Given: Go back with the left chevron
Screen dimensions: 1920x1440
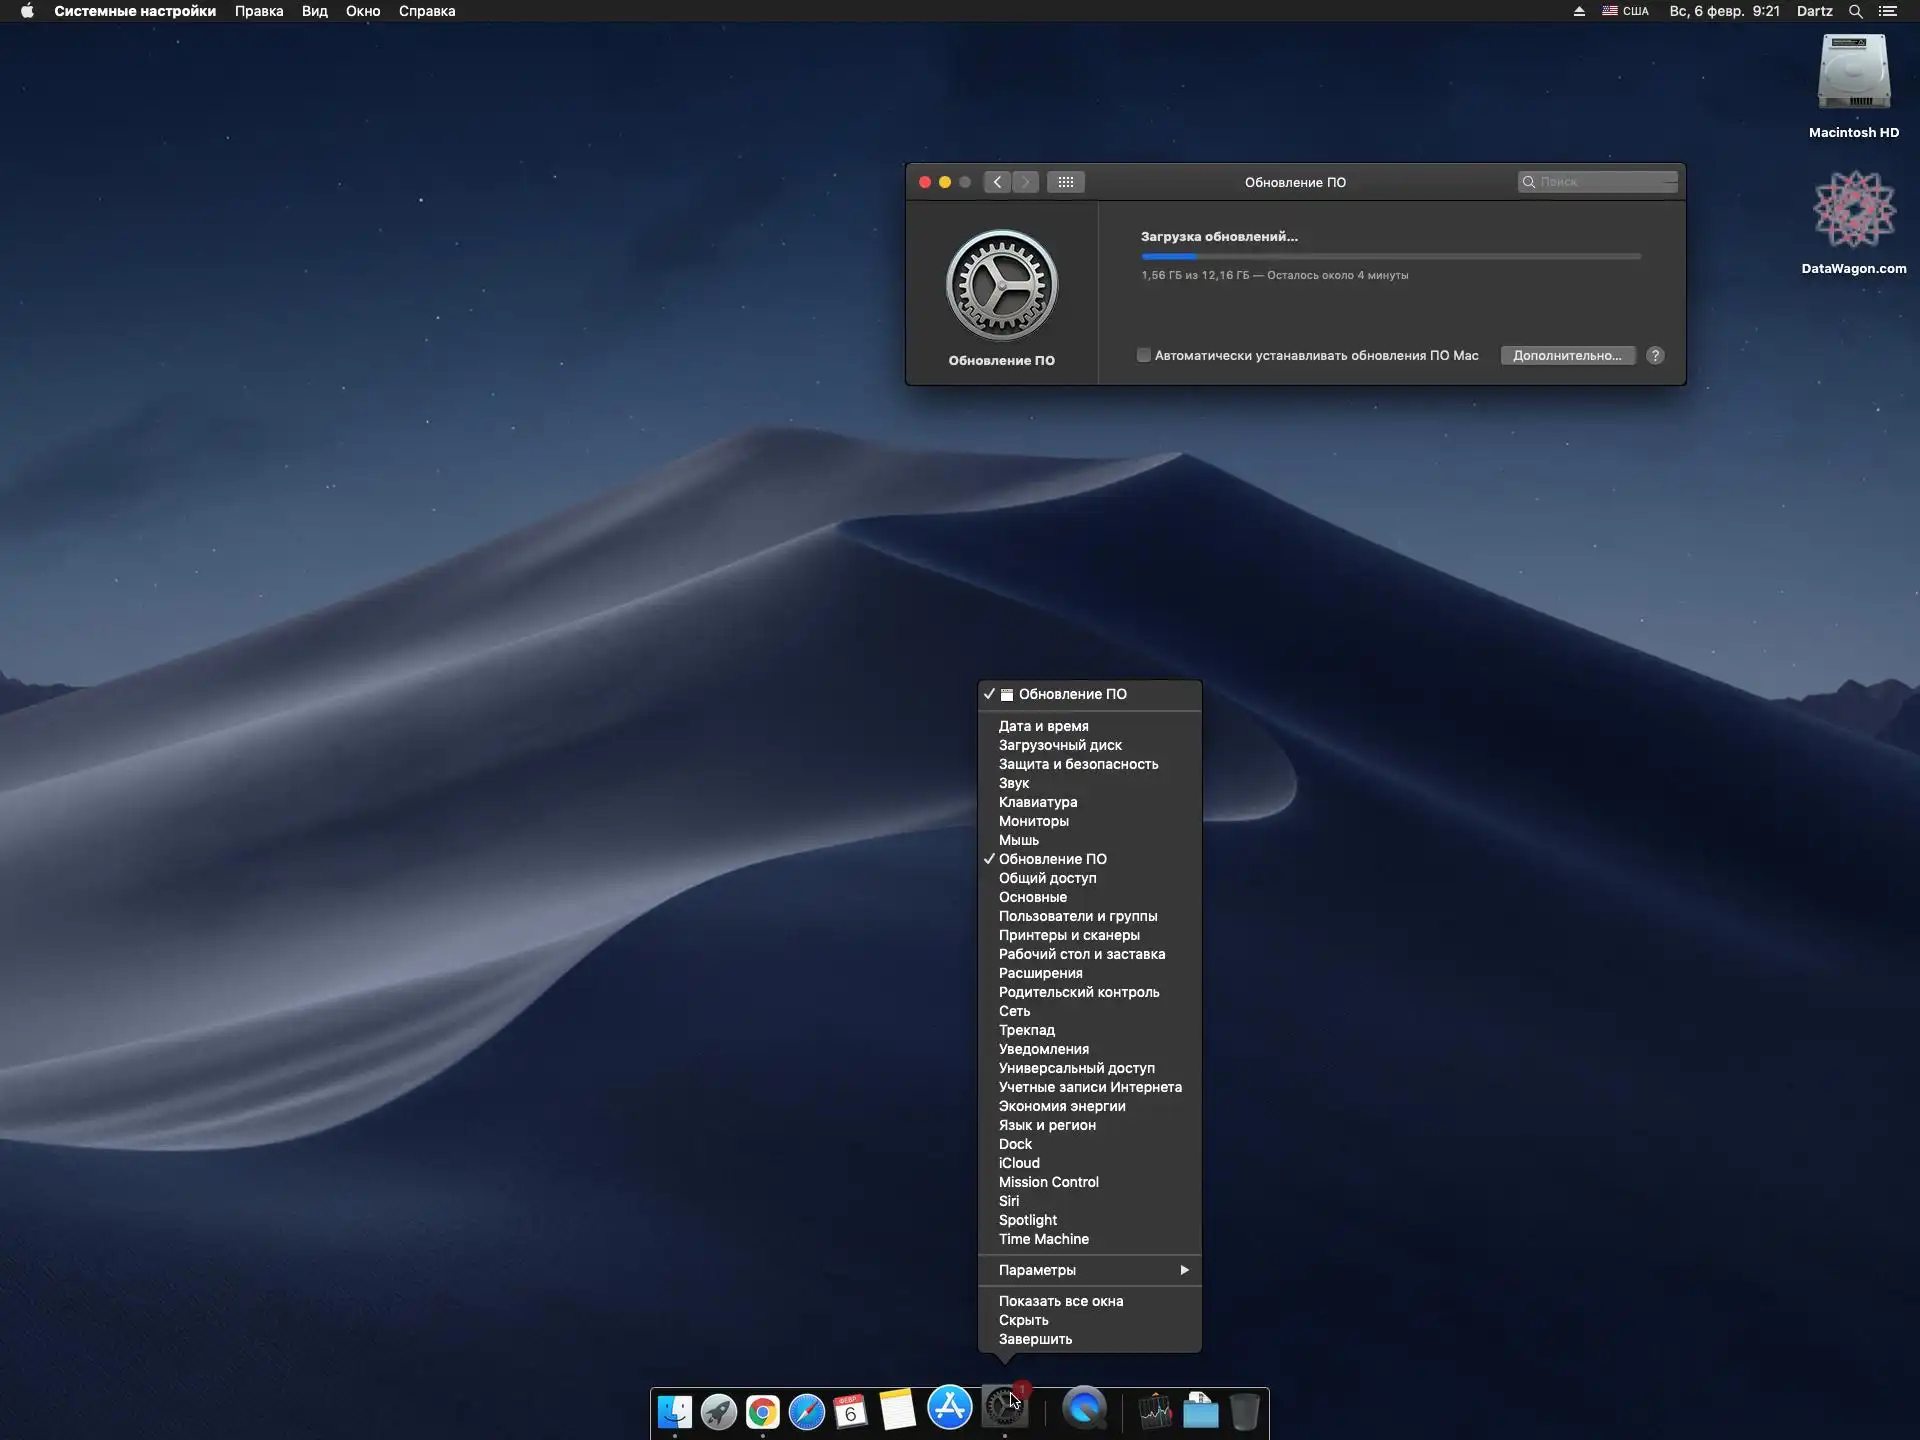Looking at the screenshot, I should [997, 182].
